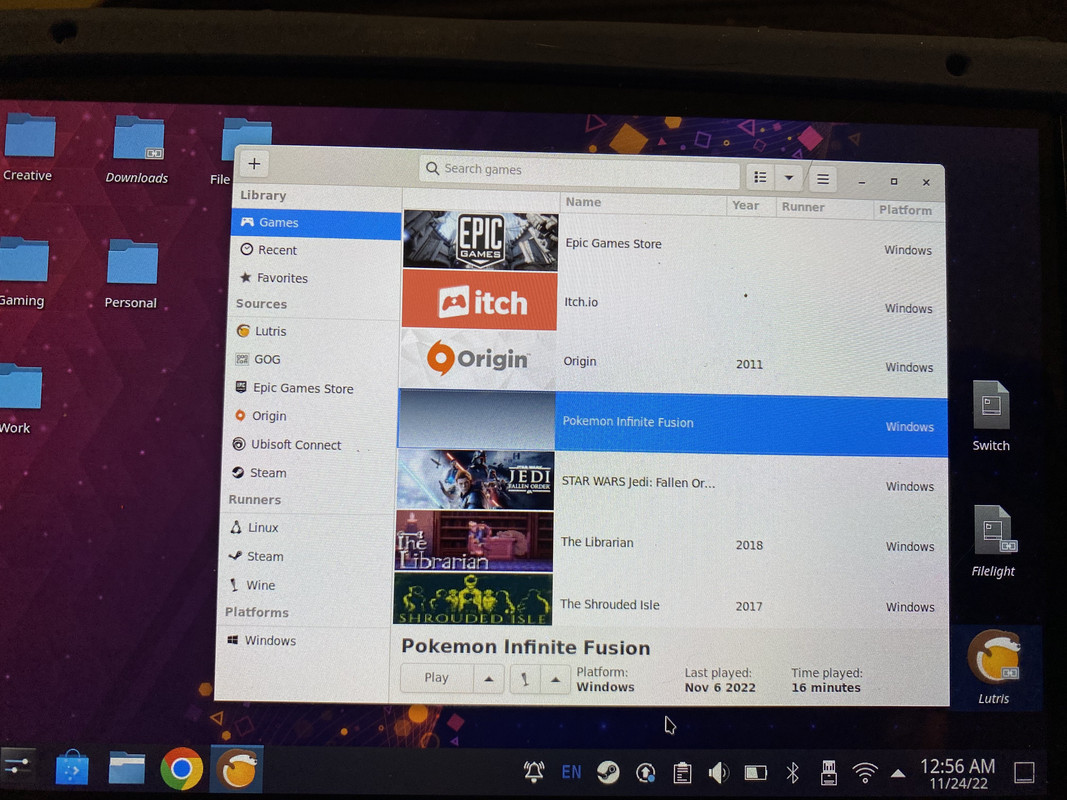Select The Librarian game row
Viewport: 1067px width, 800px height.
pyautogui.click(x=671, y=543)
